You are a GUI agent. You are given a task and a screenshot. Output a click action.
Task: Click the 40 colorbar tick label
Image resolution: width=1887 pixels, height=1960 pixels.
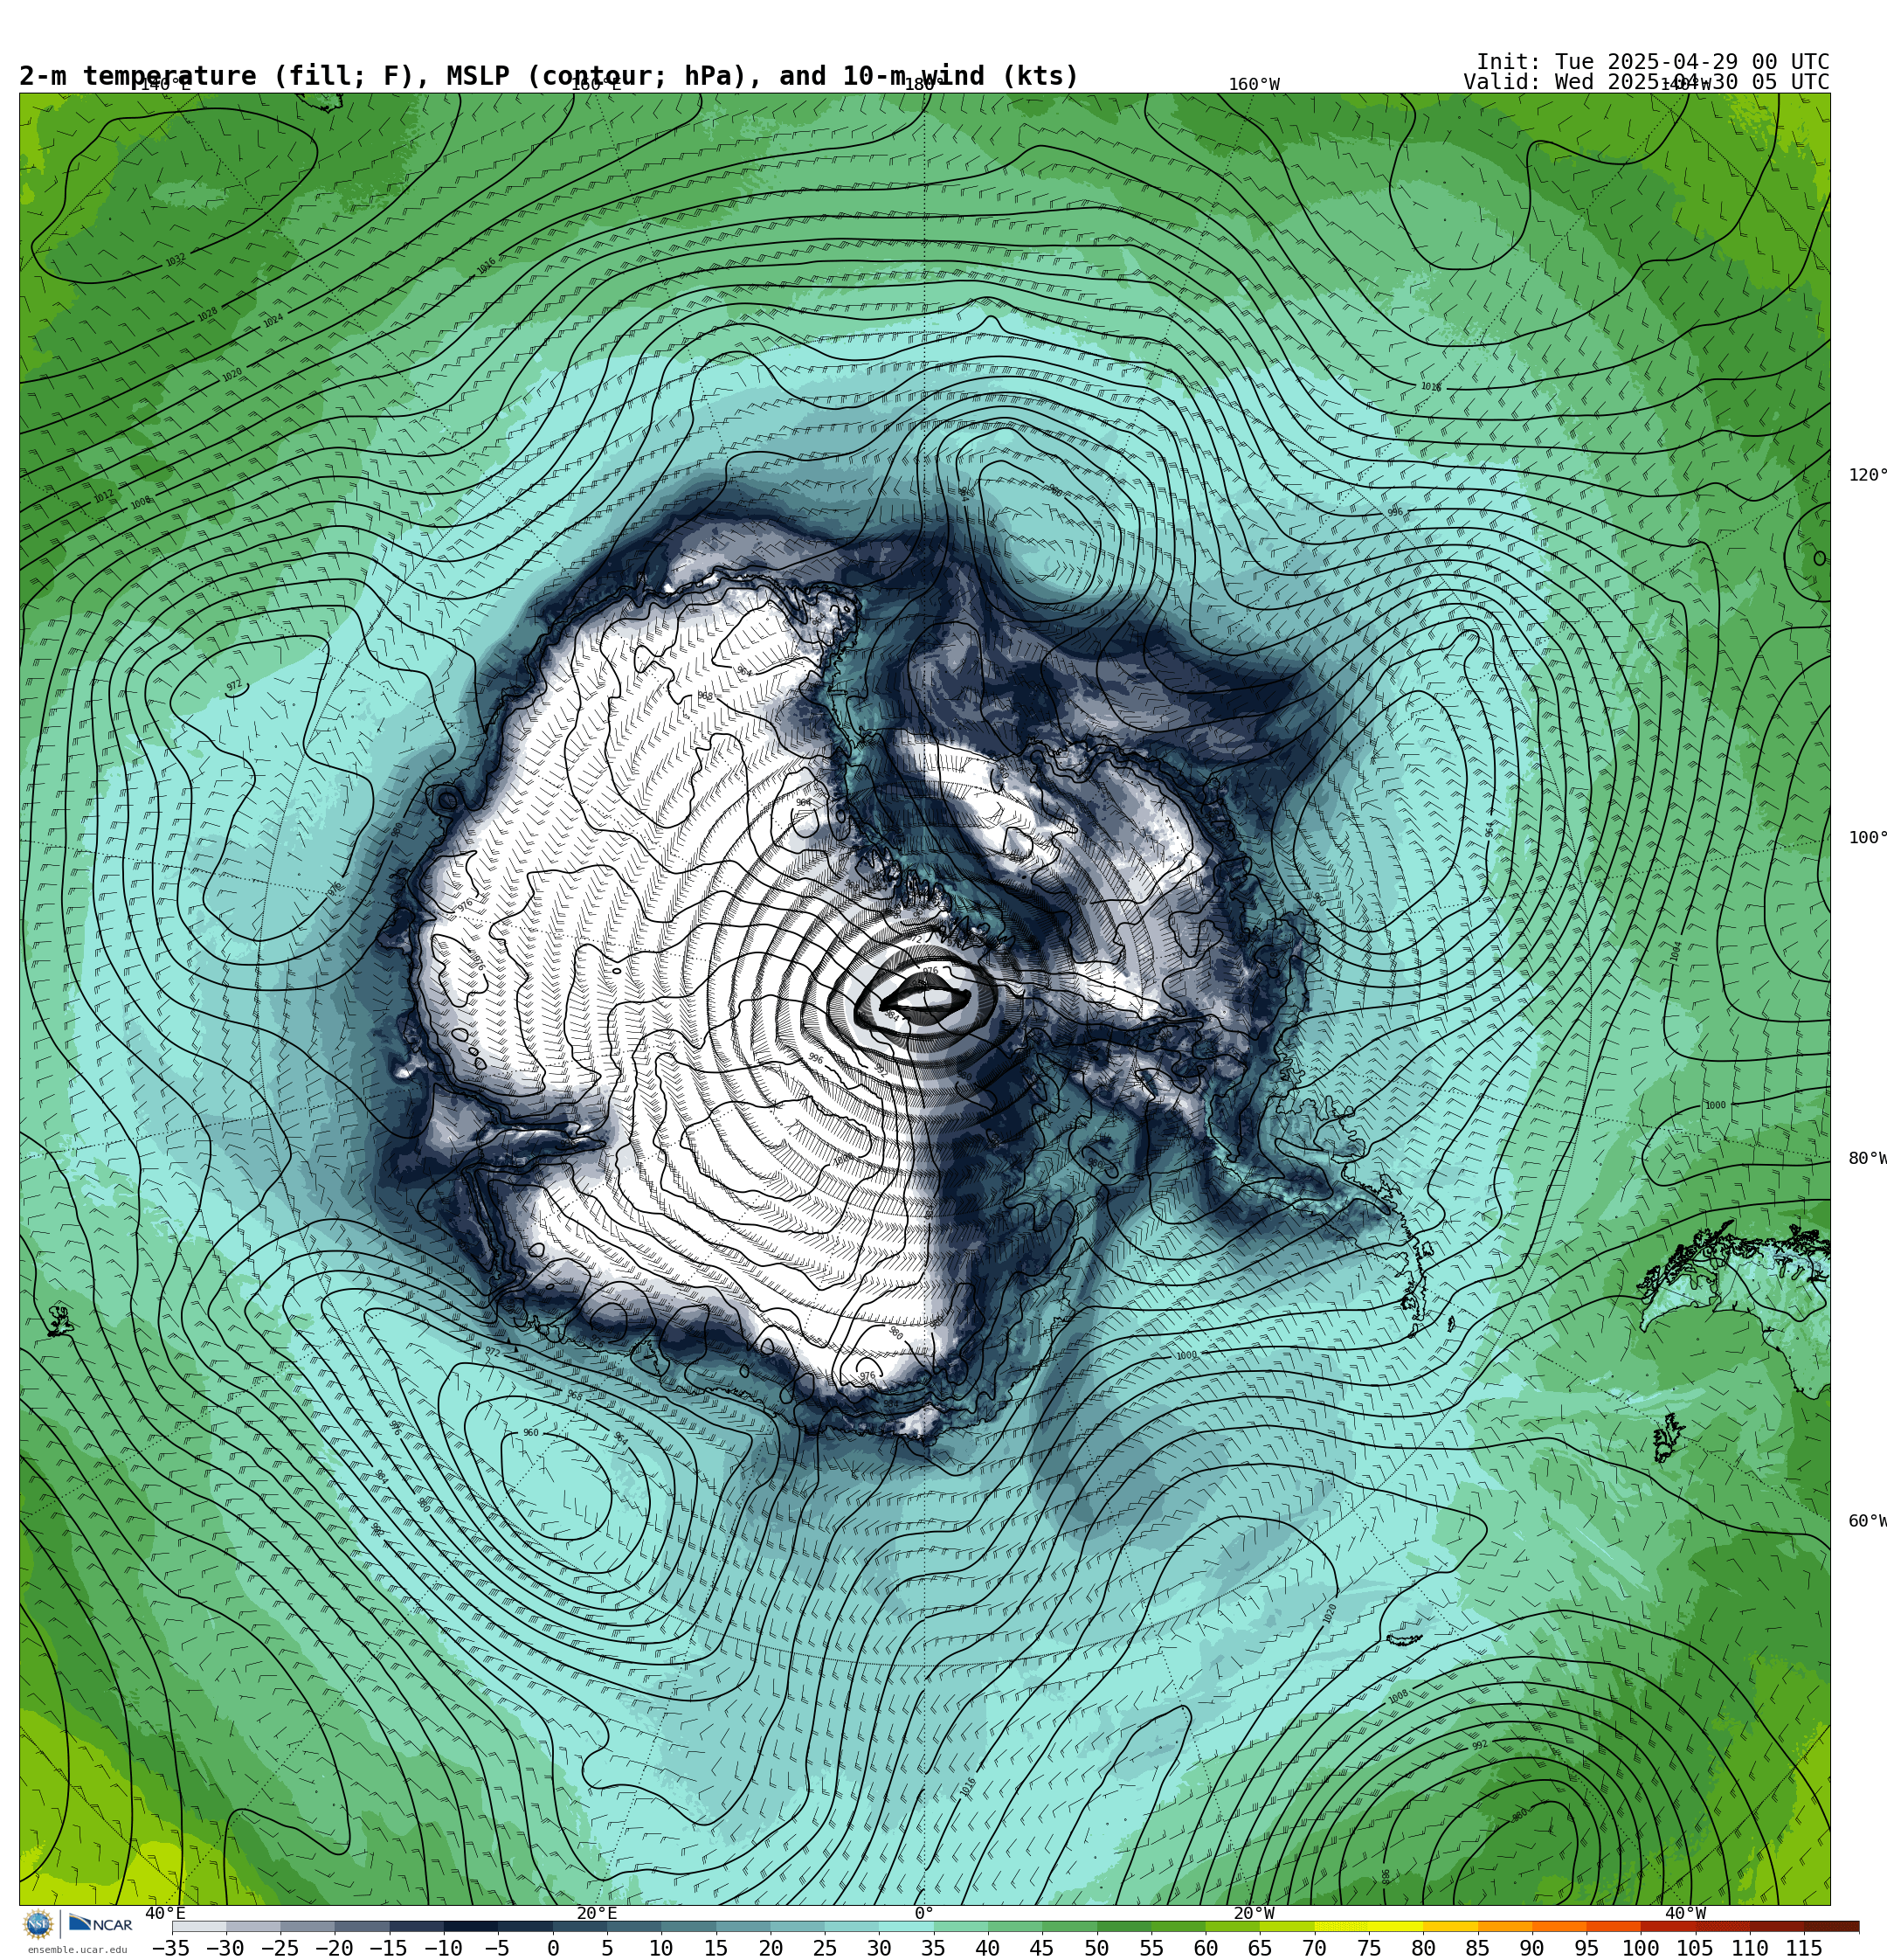pyautogui.click(x=987, y=1948)
